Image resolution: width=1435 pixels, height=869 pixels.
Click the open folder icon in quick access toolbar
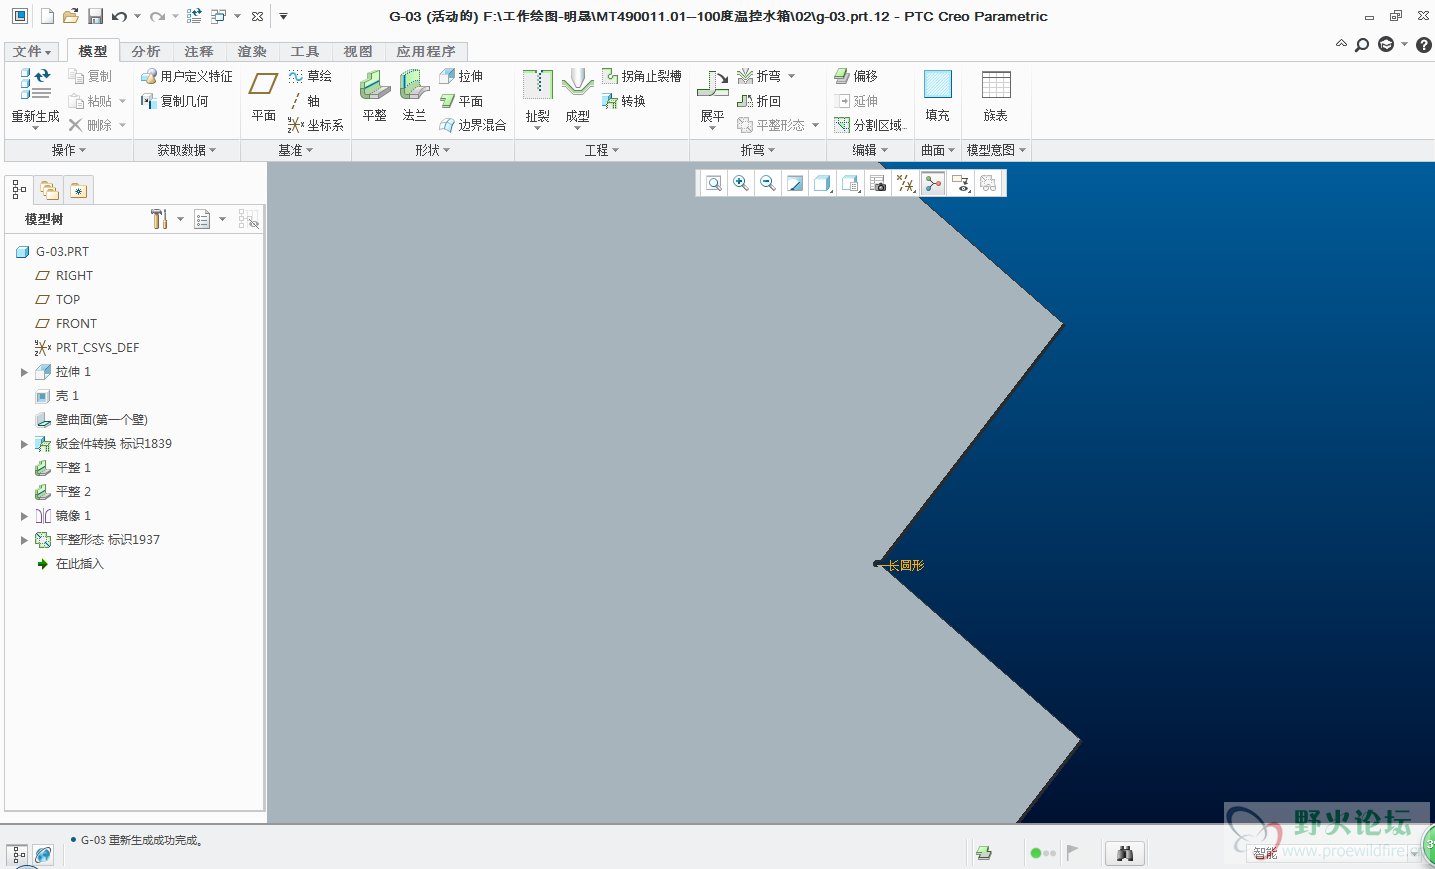tap(70, 16)
